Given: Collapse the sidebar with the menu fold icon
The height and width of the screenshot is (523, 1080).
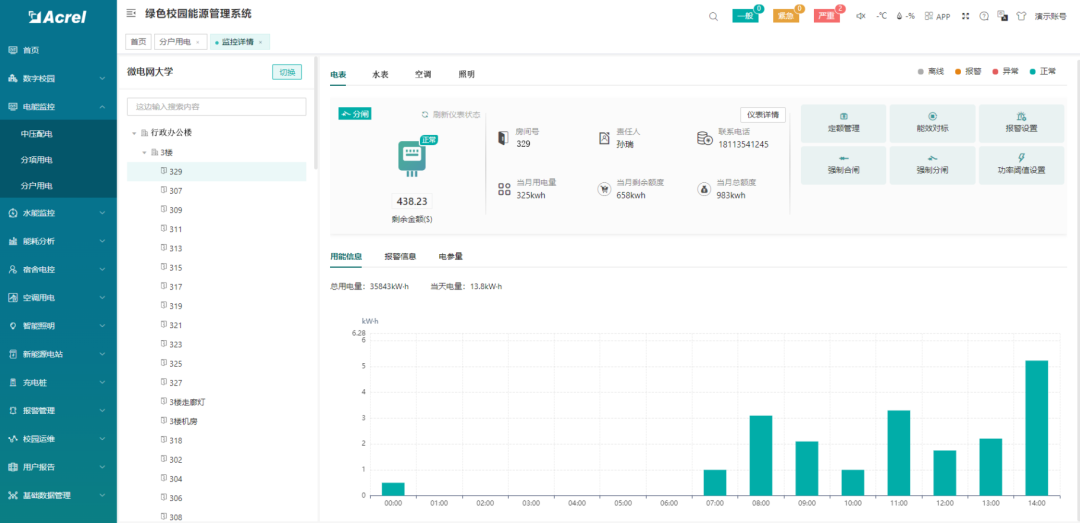Looking at the screenshot, I should (131, 13).
